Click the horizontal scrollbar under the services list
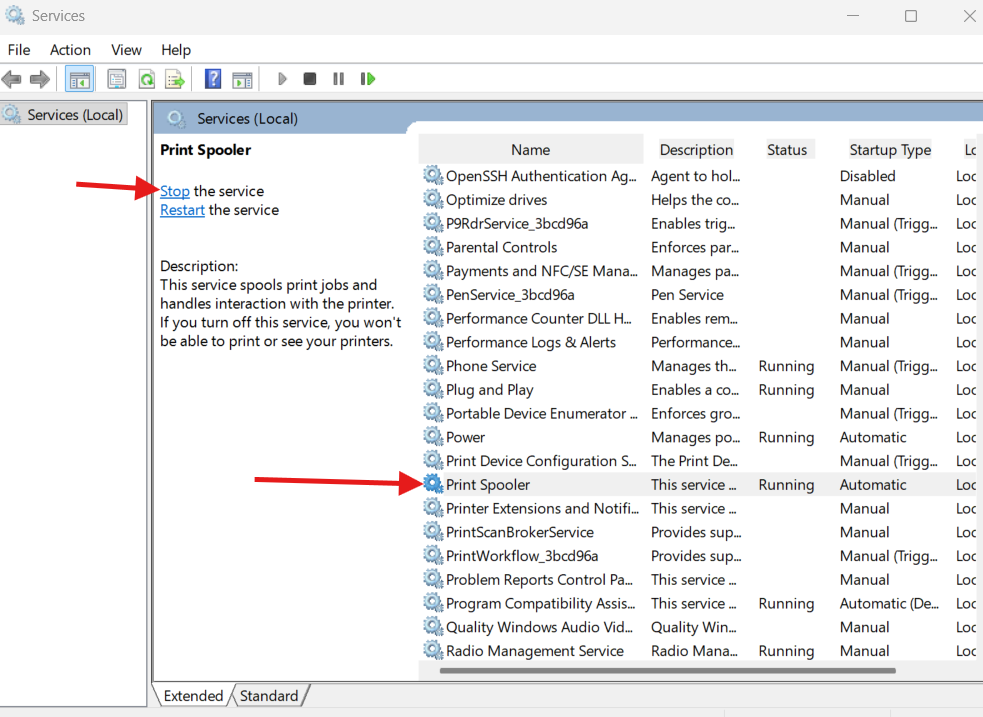This screenshot has width=983, height=717. [x=666, y=670]
